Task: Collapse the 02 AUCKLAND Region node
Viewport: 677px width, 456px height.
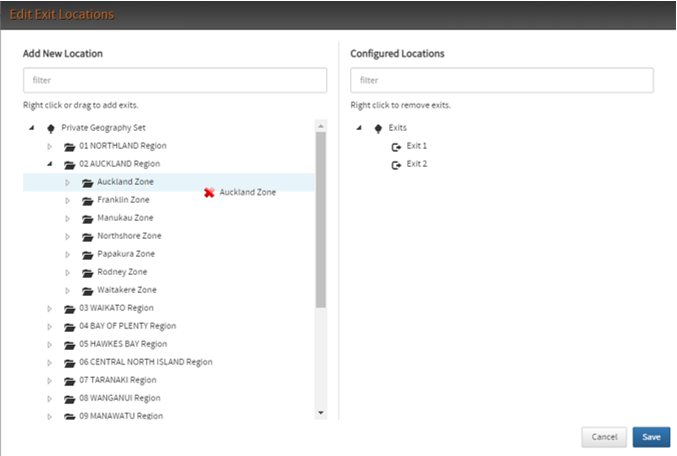Action: [x=50, y=164]
